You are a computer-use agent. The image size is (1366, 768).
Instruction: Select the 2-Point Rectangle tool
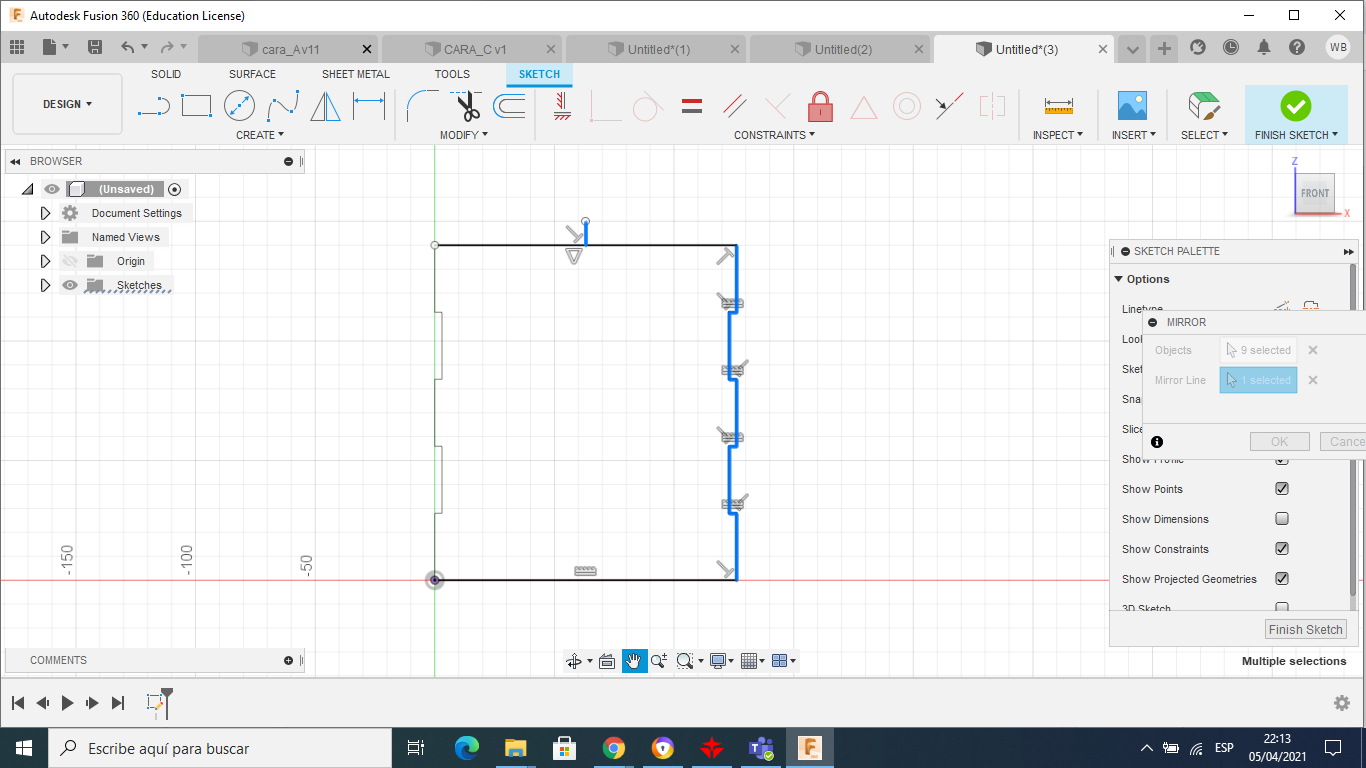(x=196, y=106)
